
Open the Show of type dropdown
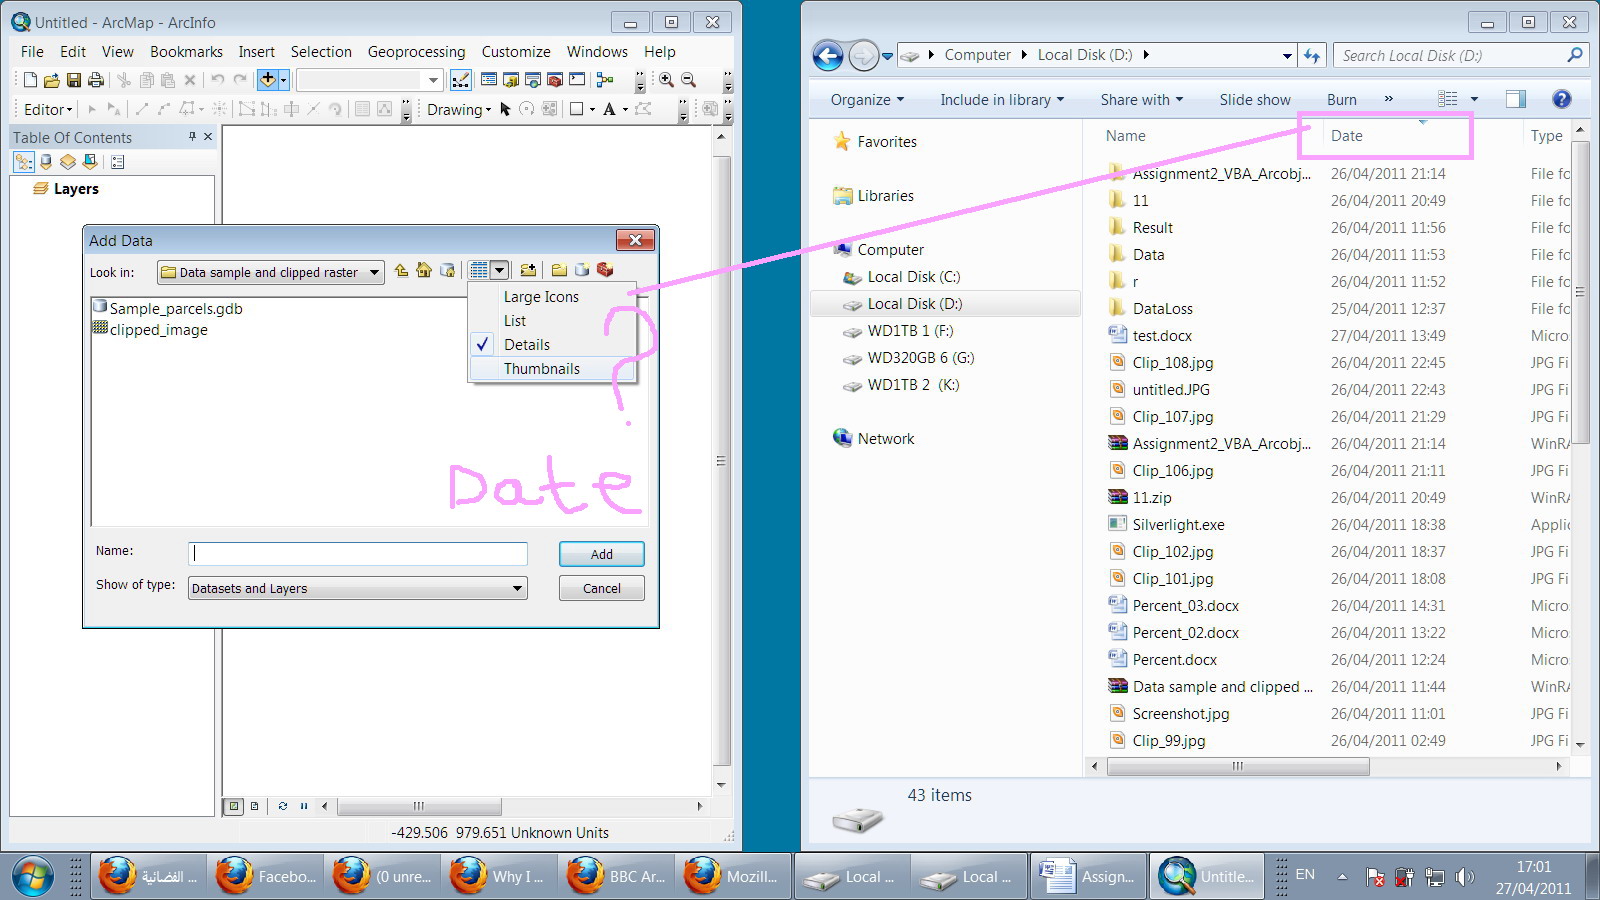[517, 588]
